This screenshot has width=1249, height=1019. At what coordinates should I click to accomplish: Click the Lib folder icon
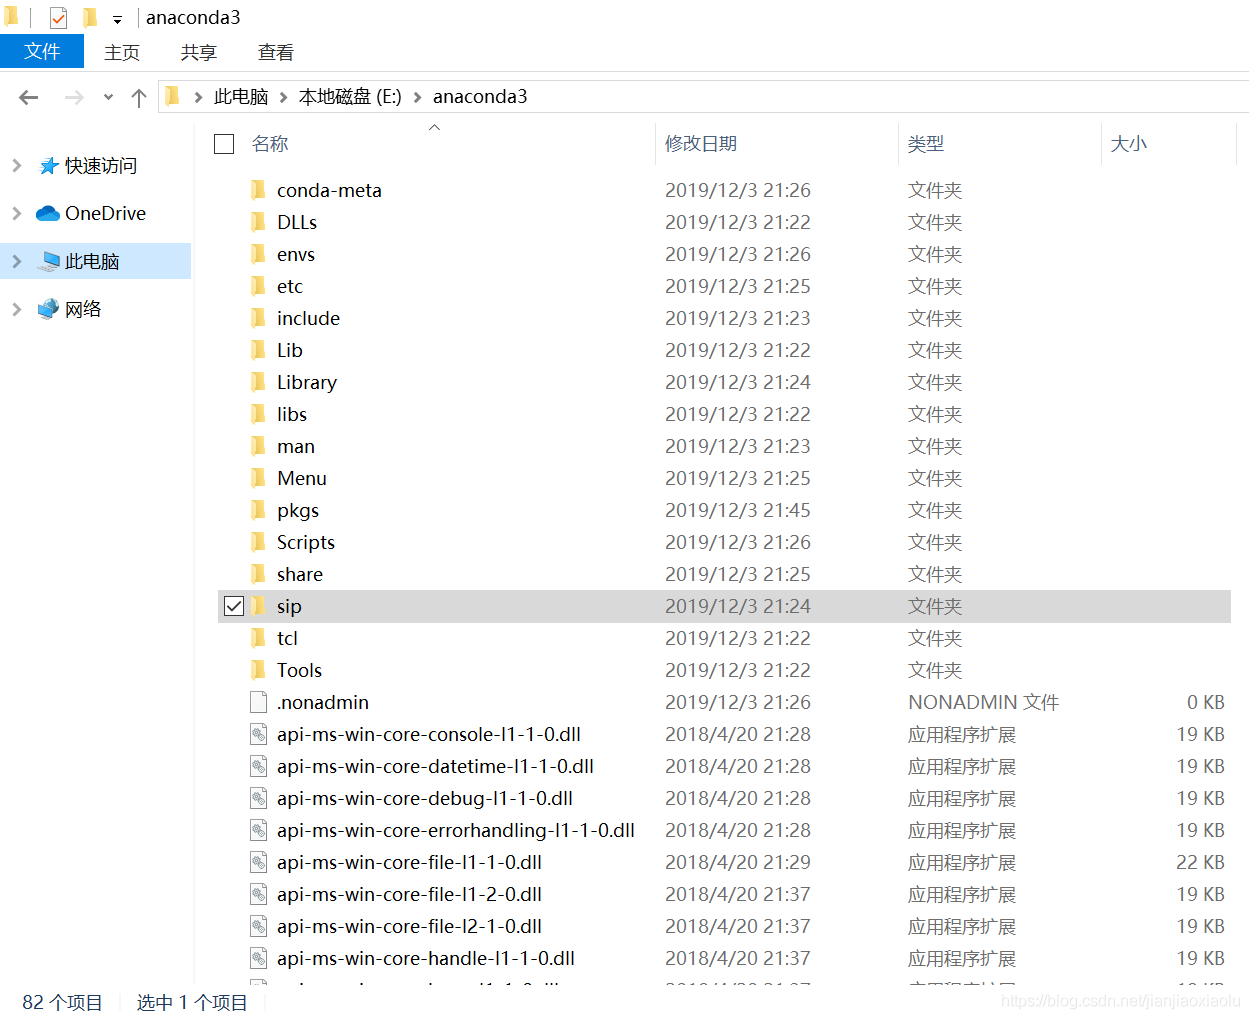pyautogui.click(x=258, y=350)
